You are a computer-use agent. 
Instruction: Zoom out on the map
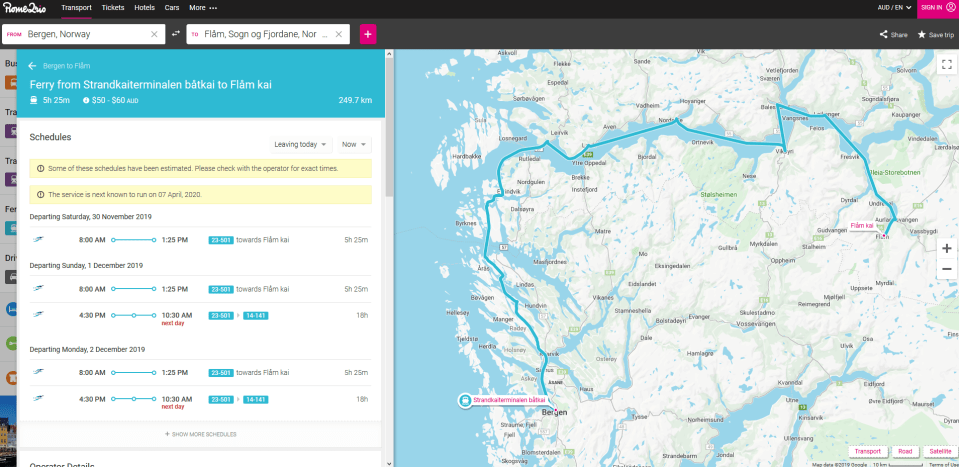[x=946, y=269]
